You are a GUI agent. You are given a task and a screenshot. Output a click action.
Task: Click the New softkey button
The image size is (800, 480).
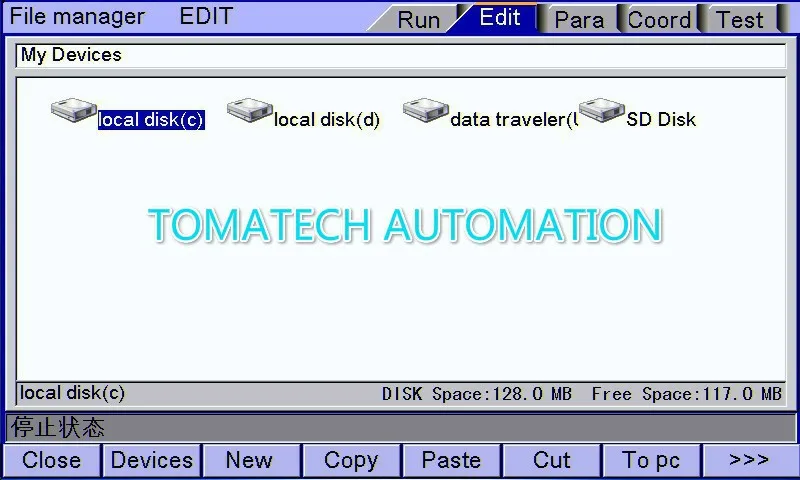[252, 461]
